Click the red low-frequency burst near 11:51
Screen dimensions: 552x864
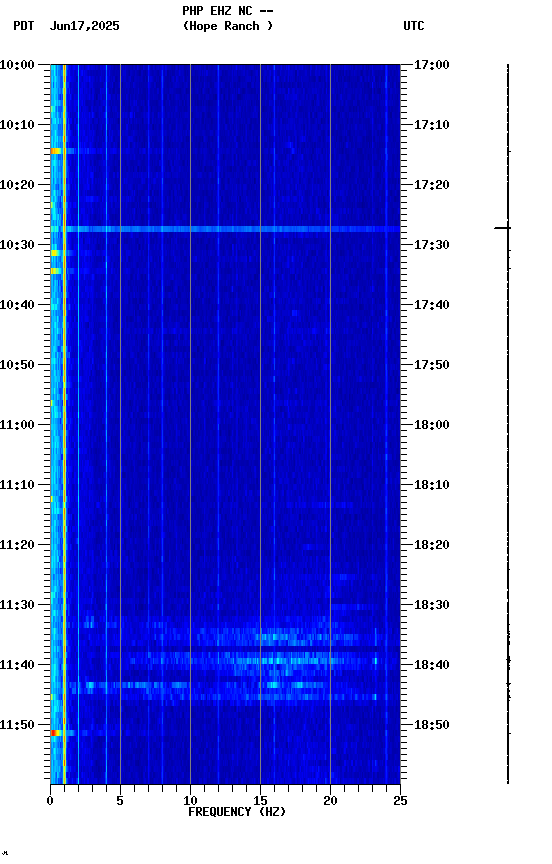pyautogui.click(x=56, y=733)
